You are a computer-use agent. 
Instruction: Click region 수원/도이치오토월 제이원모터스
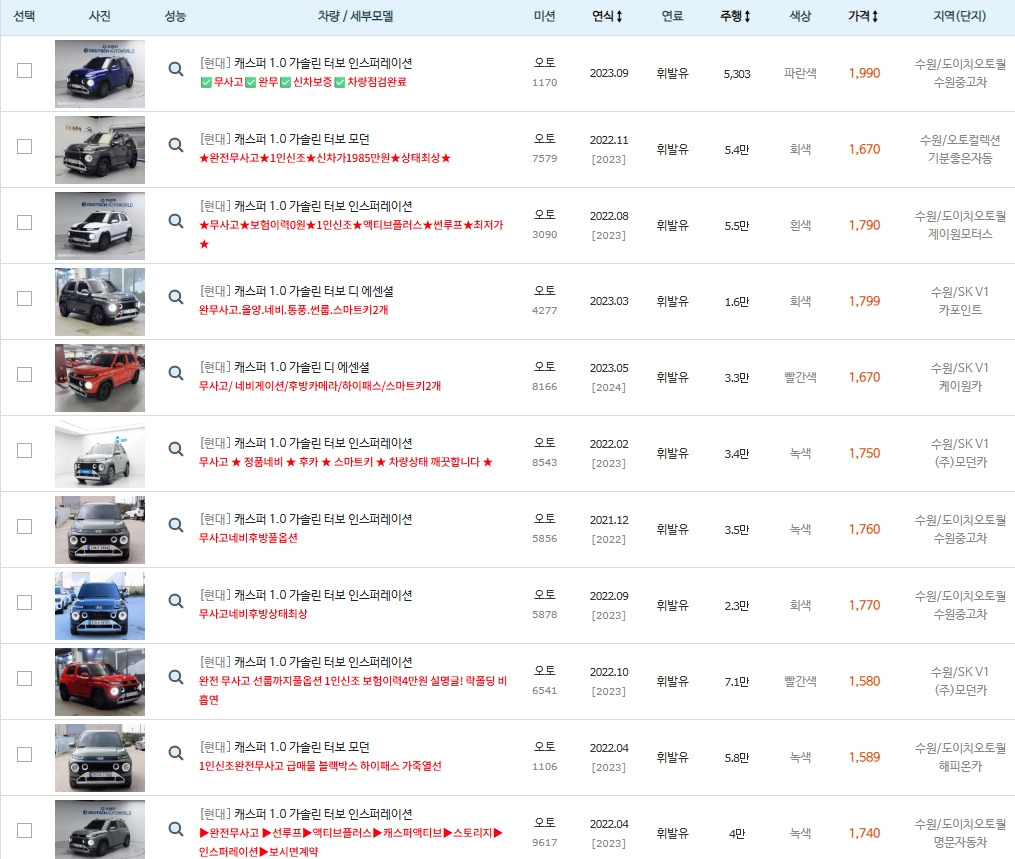pyautogui.click(x=960, y=225)
